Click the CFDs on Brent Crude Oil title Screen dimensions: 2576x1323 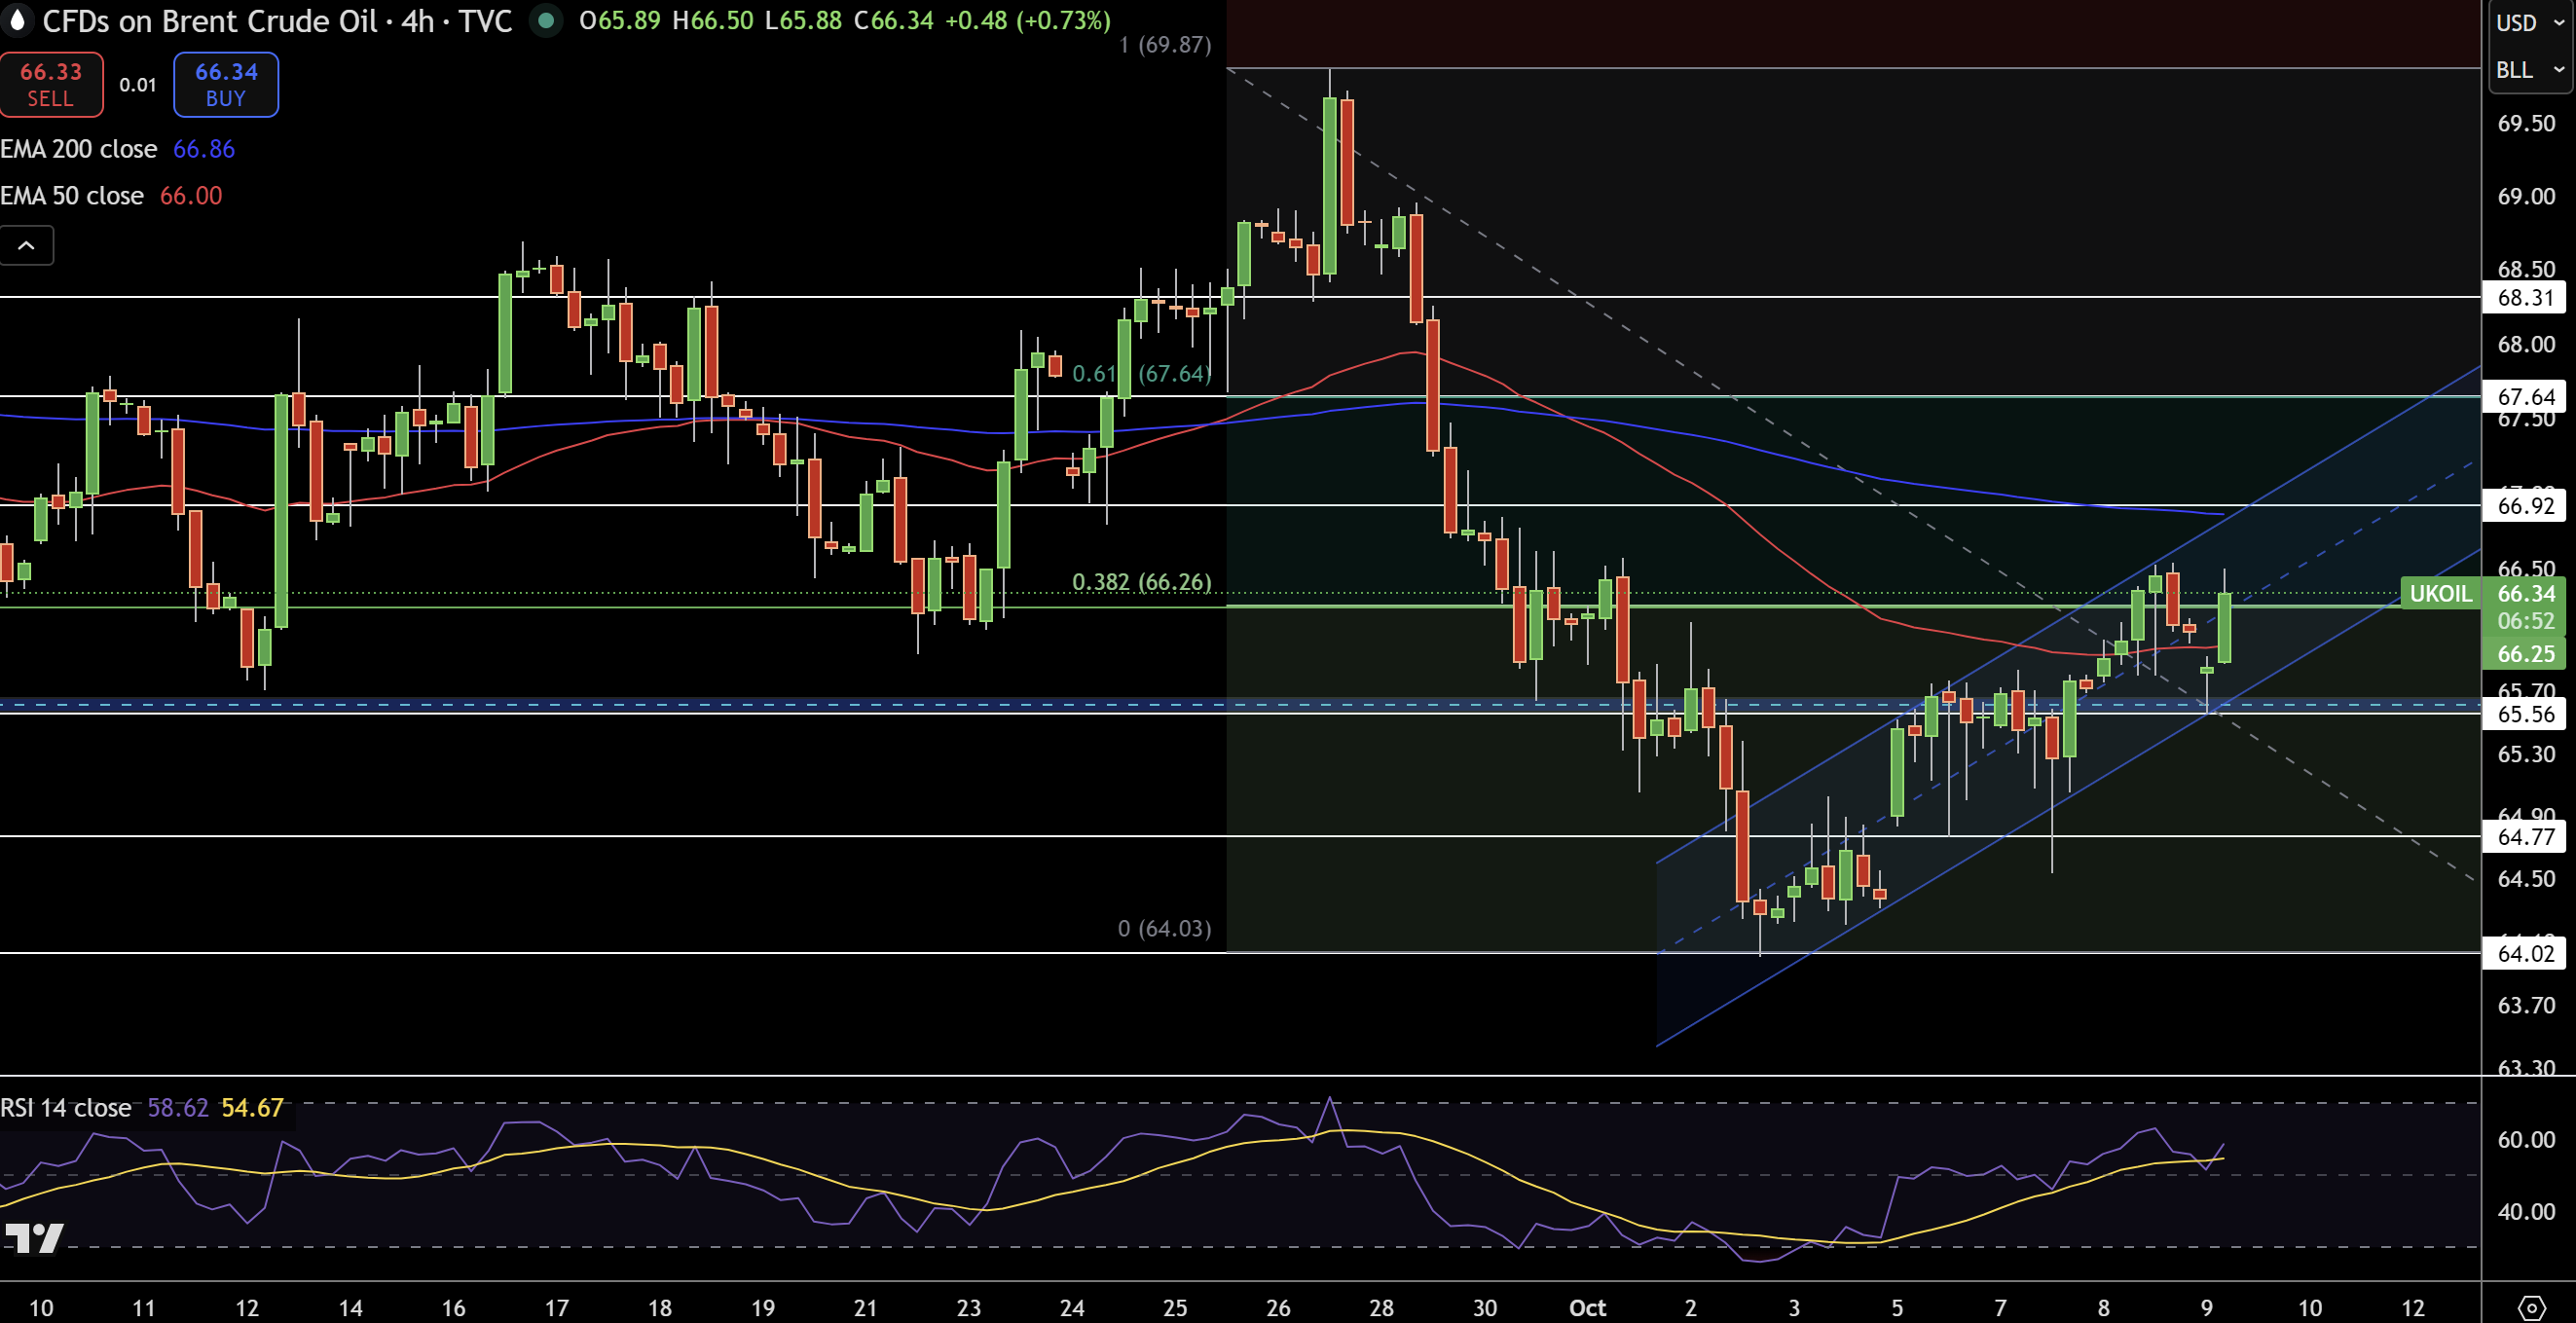210,20
